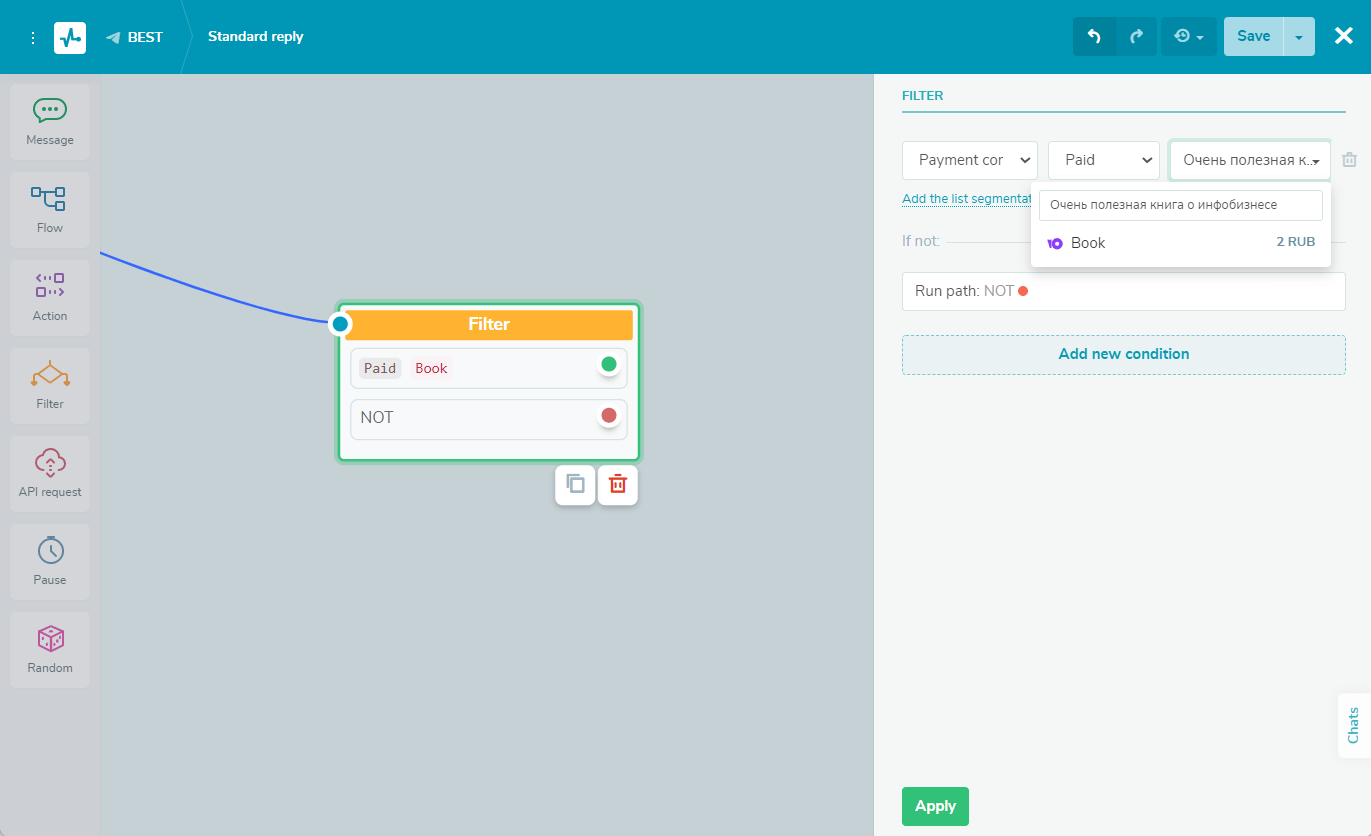Open the version history dropdown

(1188, 37)
